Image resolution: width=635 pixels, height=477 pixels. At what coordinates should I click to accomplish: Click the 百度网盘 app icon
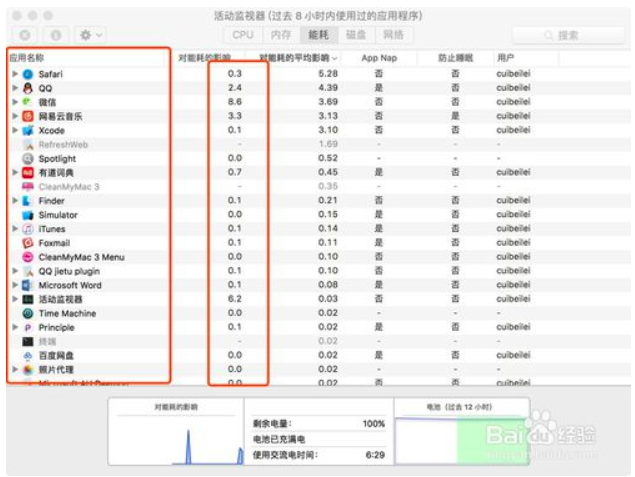pos(28,356)
